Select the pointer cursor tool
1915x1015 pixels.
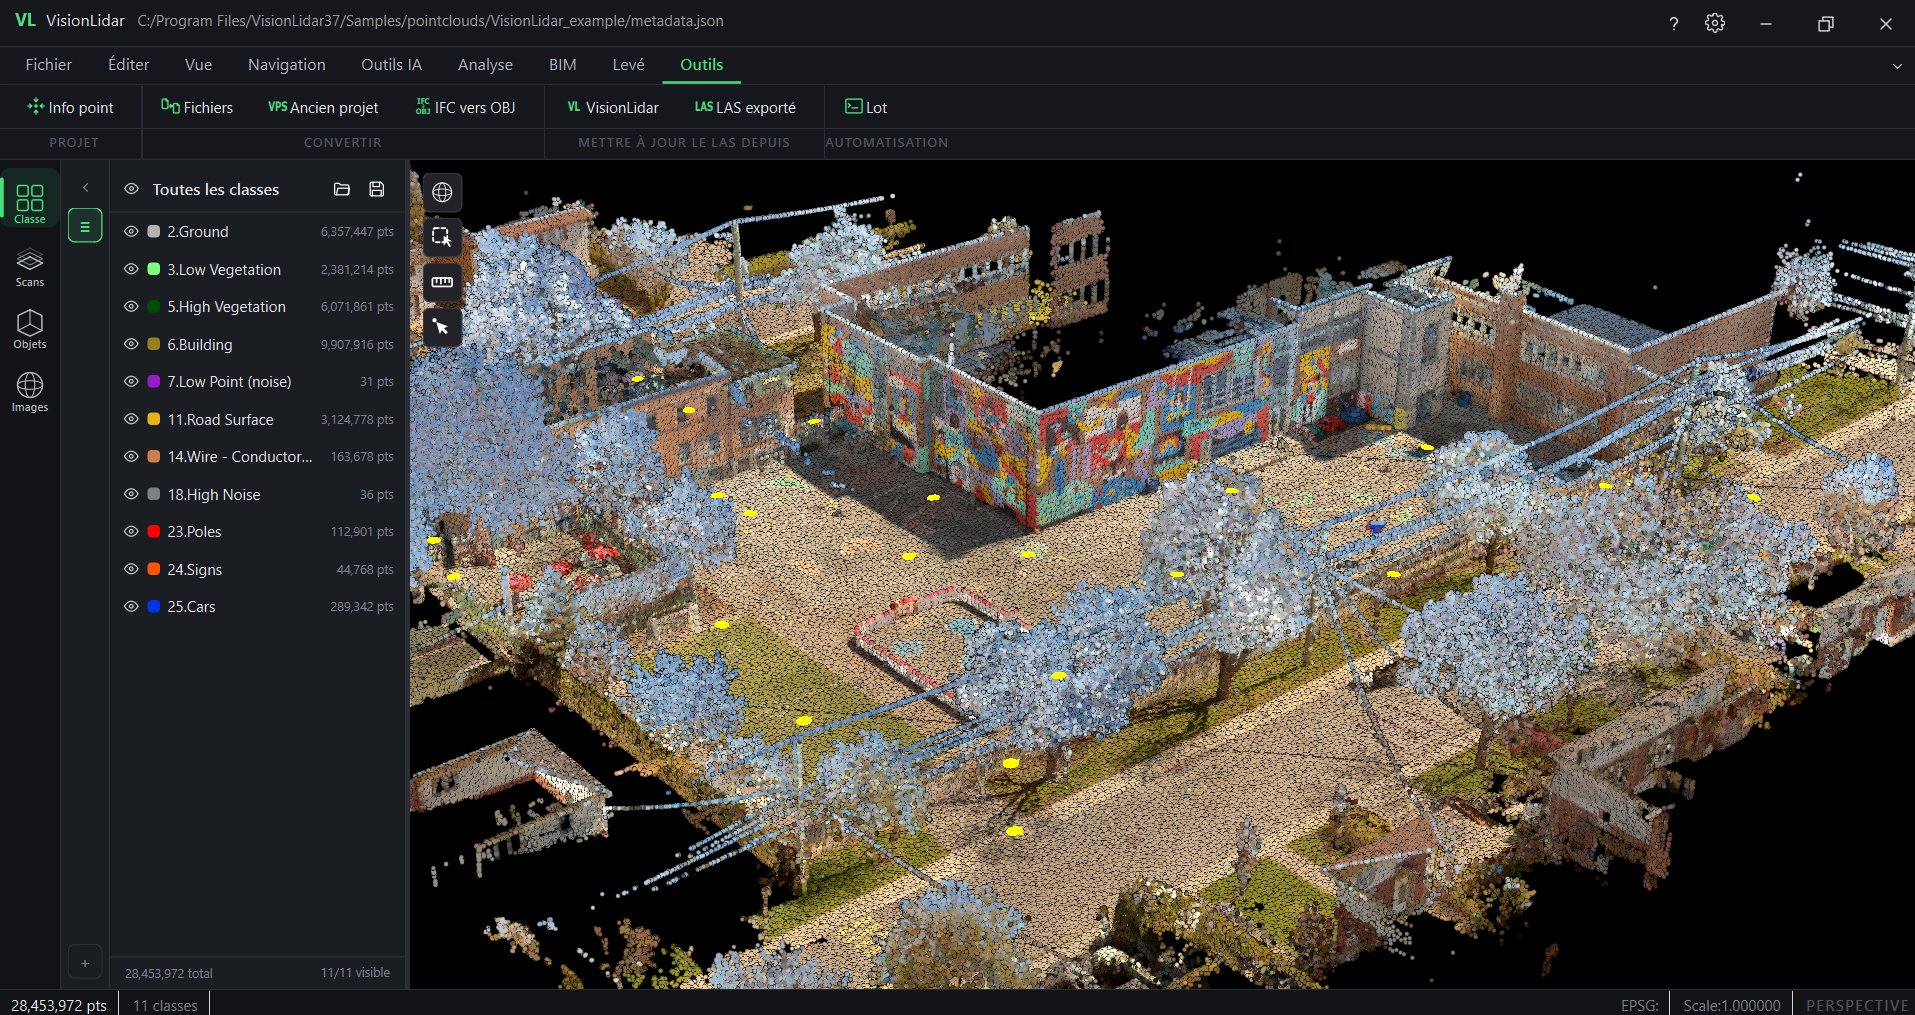click(x=442, y=327)
